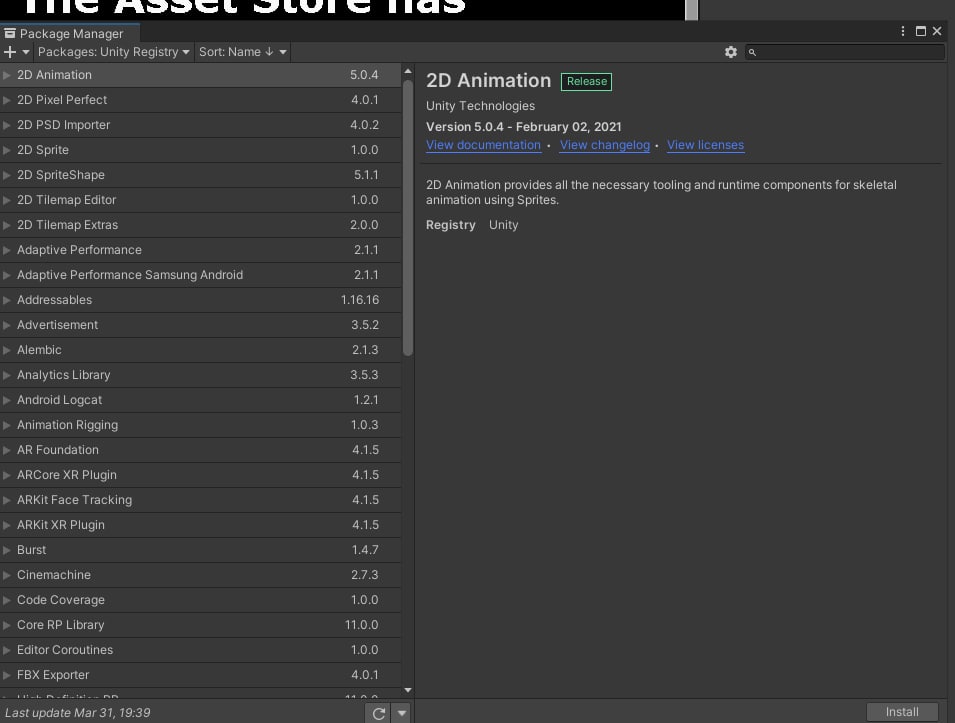Expand the 2D Tilemap Extras arrow
Image resolution: width=955 pixels, height=723 pixels.
click(7, 225)
